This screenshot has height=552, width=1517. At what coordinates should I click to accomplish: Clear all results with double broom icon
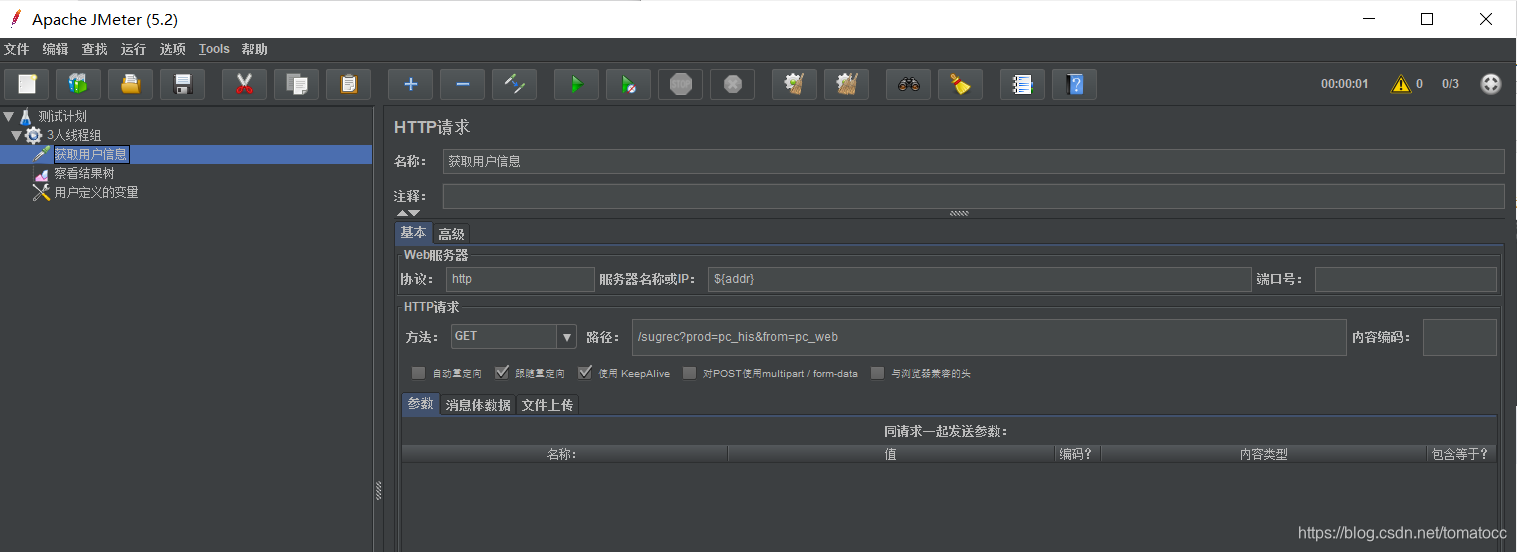tap(846, 84)
